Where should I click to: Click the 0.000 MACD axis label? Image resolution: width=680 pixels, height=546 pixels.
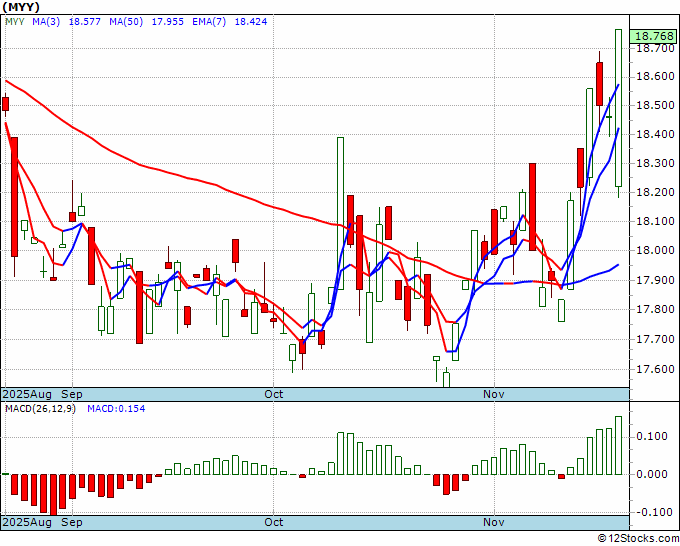tap(652, 474)
